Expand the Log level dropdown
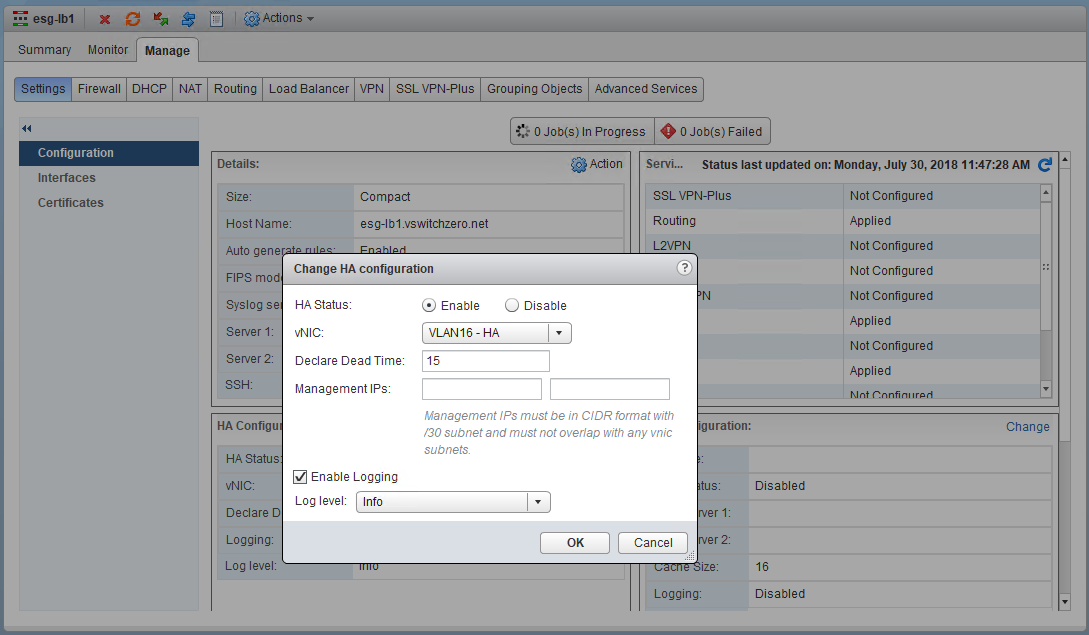This screenshot has width=1089, height=635. [x=453, y=502]
